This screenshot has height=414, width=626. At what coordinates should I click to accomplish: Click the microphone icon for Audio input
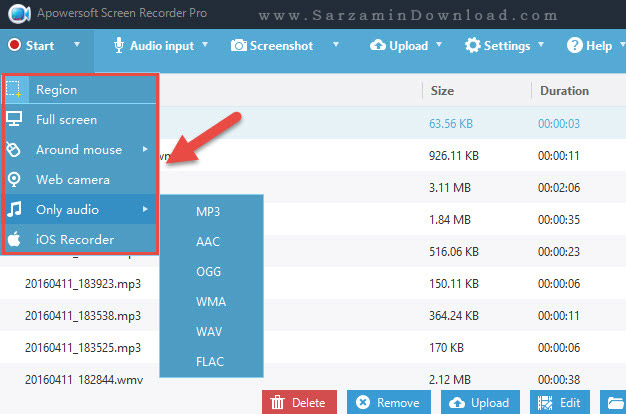pyautogui.click(x=119, y=45)
